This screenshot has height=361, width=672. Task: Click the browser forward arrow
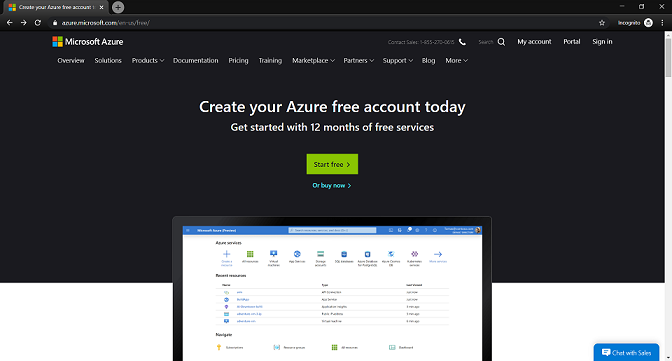(x=24, y=23)
